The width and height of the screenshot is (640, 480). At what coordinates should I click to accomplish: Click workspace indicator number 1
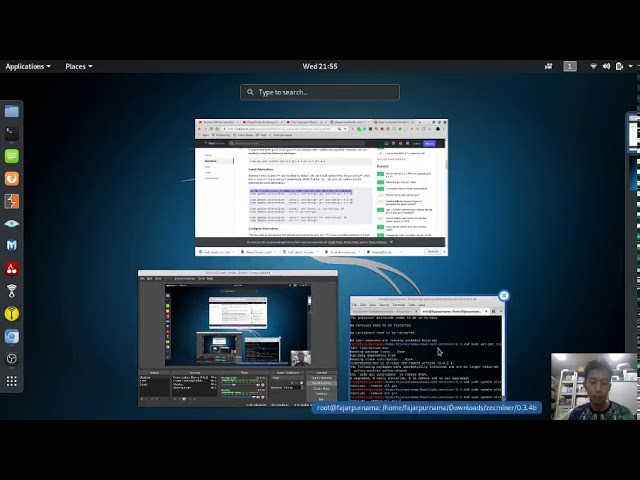click(570, 66)
